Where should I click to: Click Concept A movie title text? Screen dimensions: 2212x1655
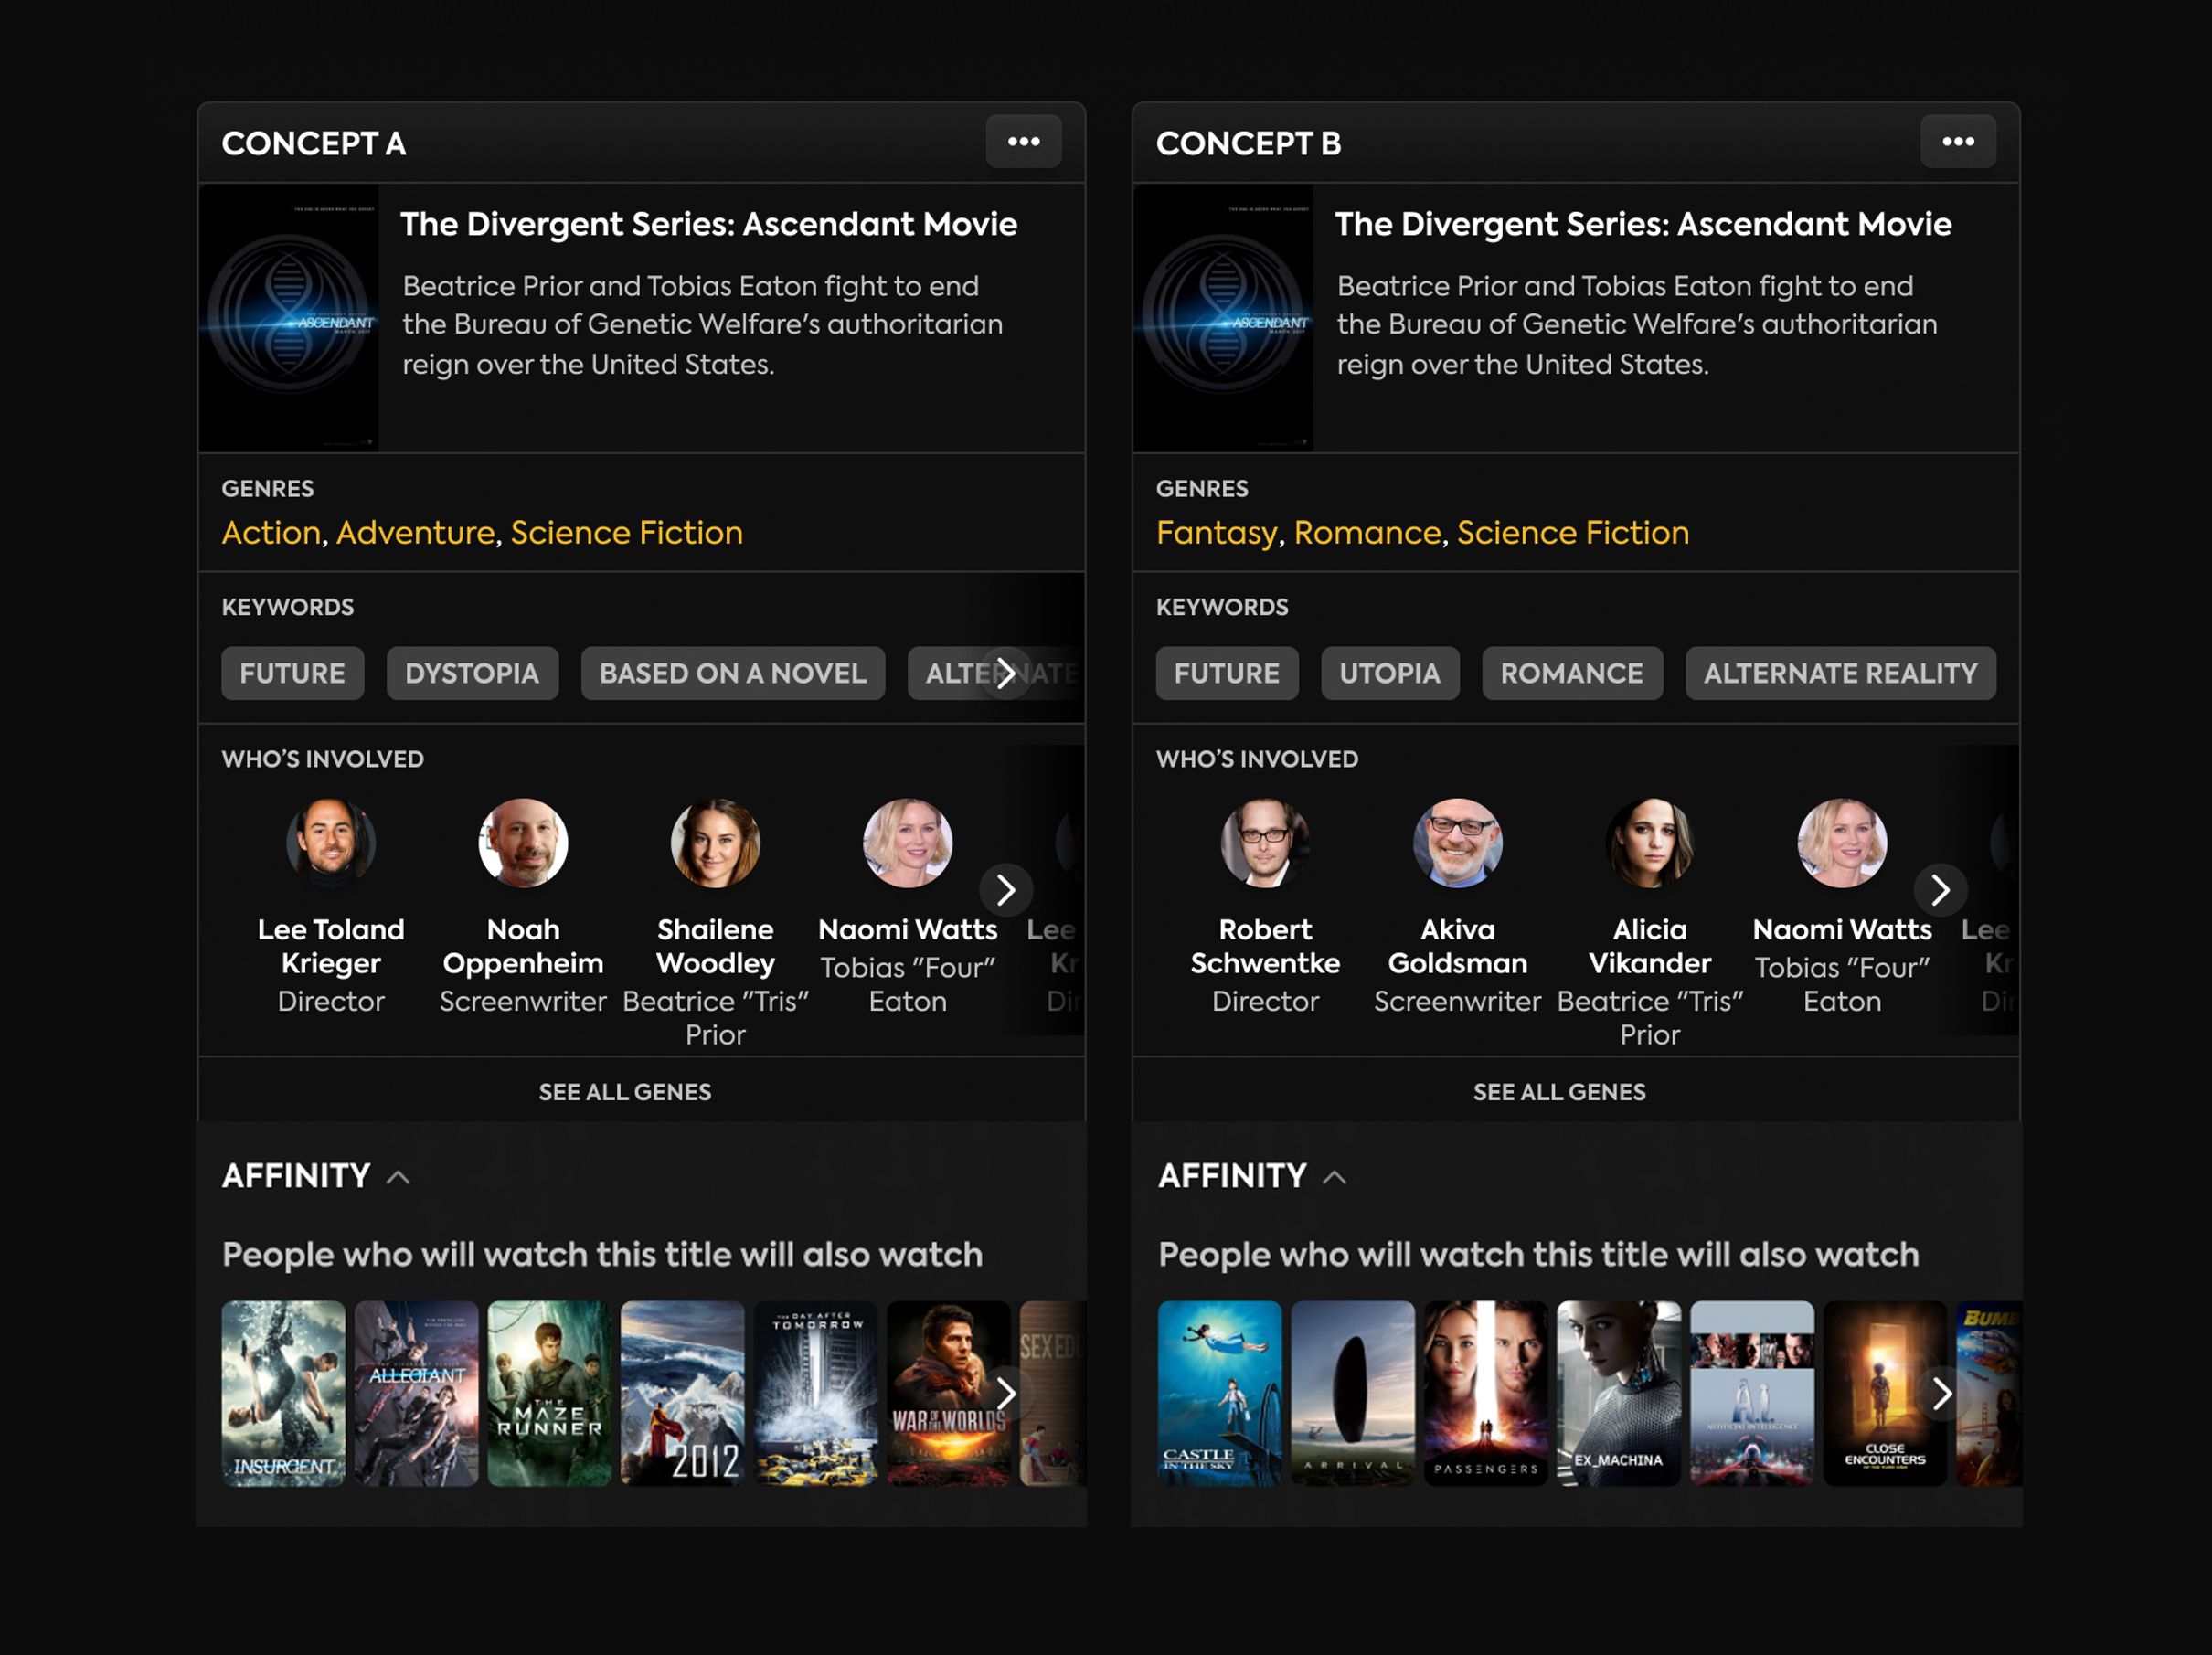tap(709, 225)
